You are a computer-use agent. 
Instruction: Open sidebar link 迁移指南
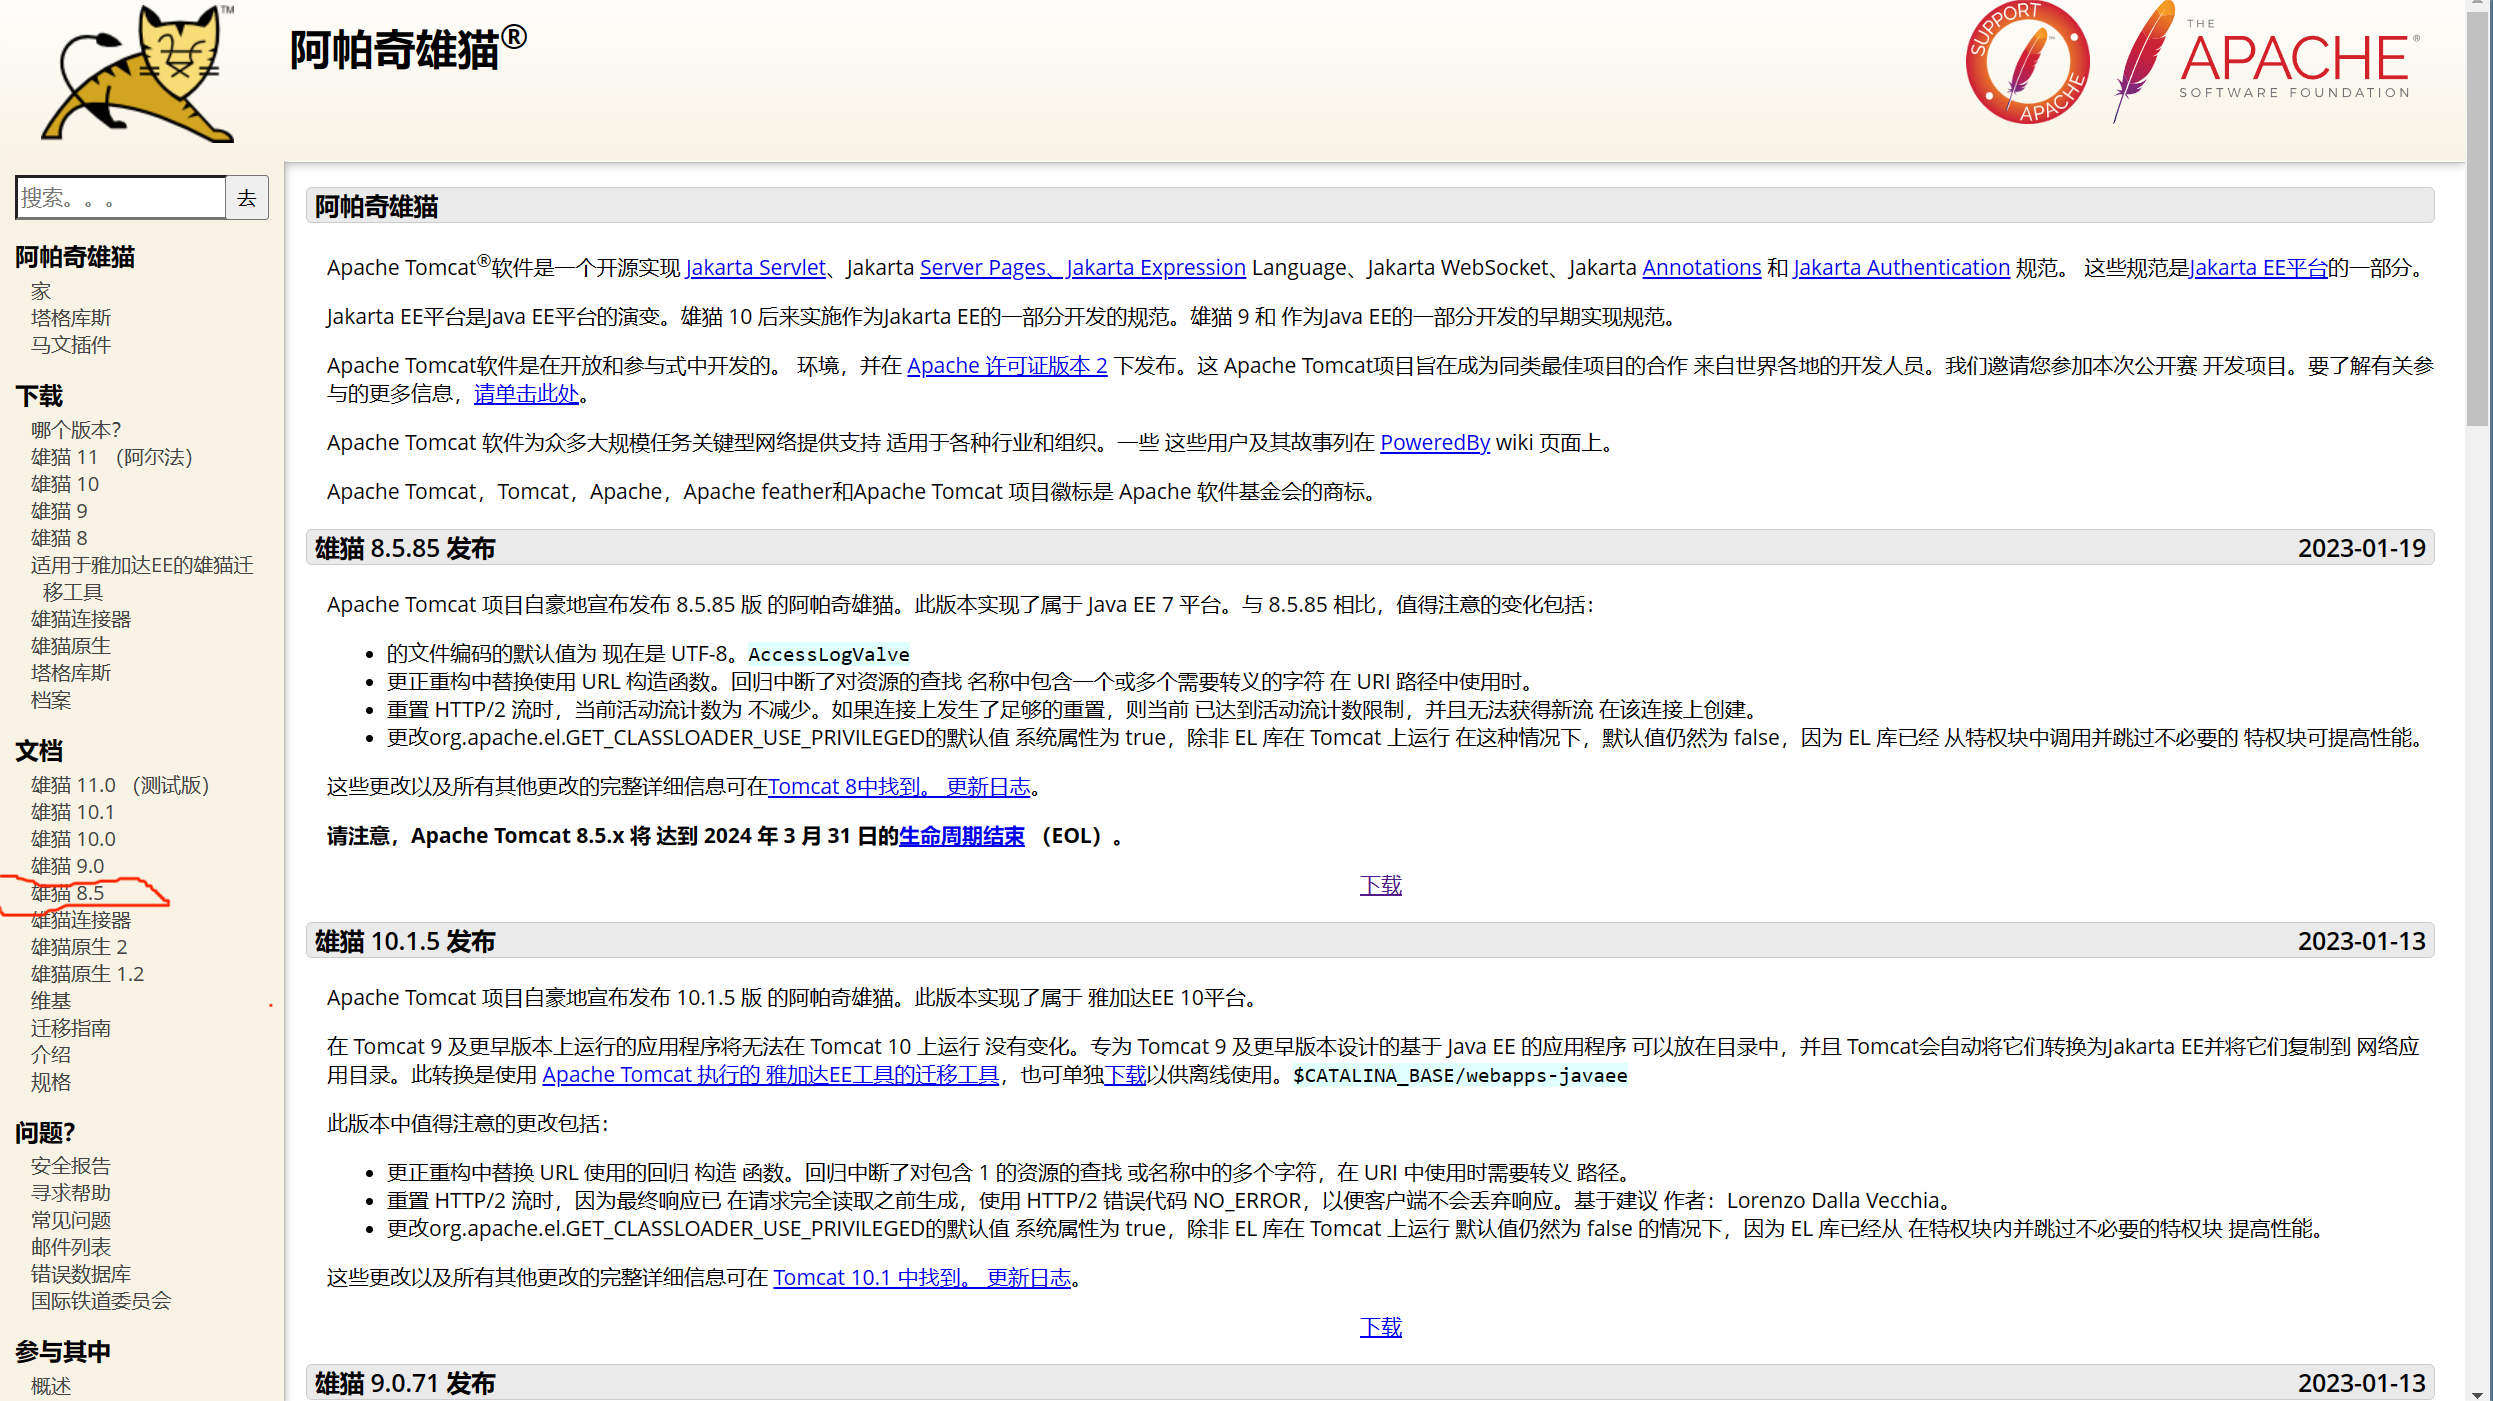[x=71, y=1028]
